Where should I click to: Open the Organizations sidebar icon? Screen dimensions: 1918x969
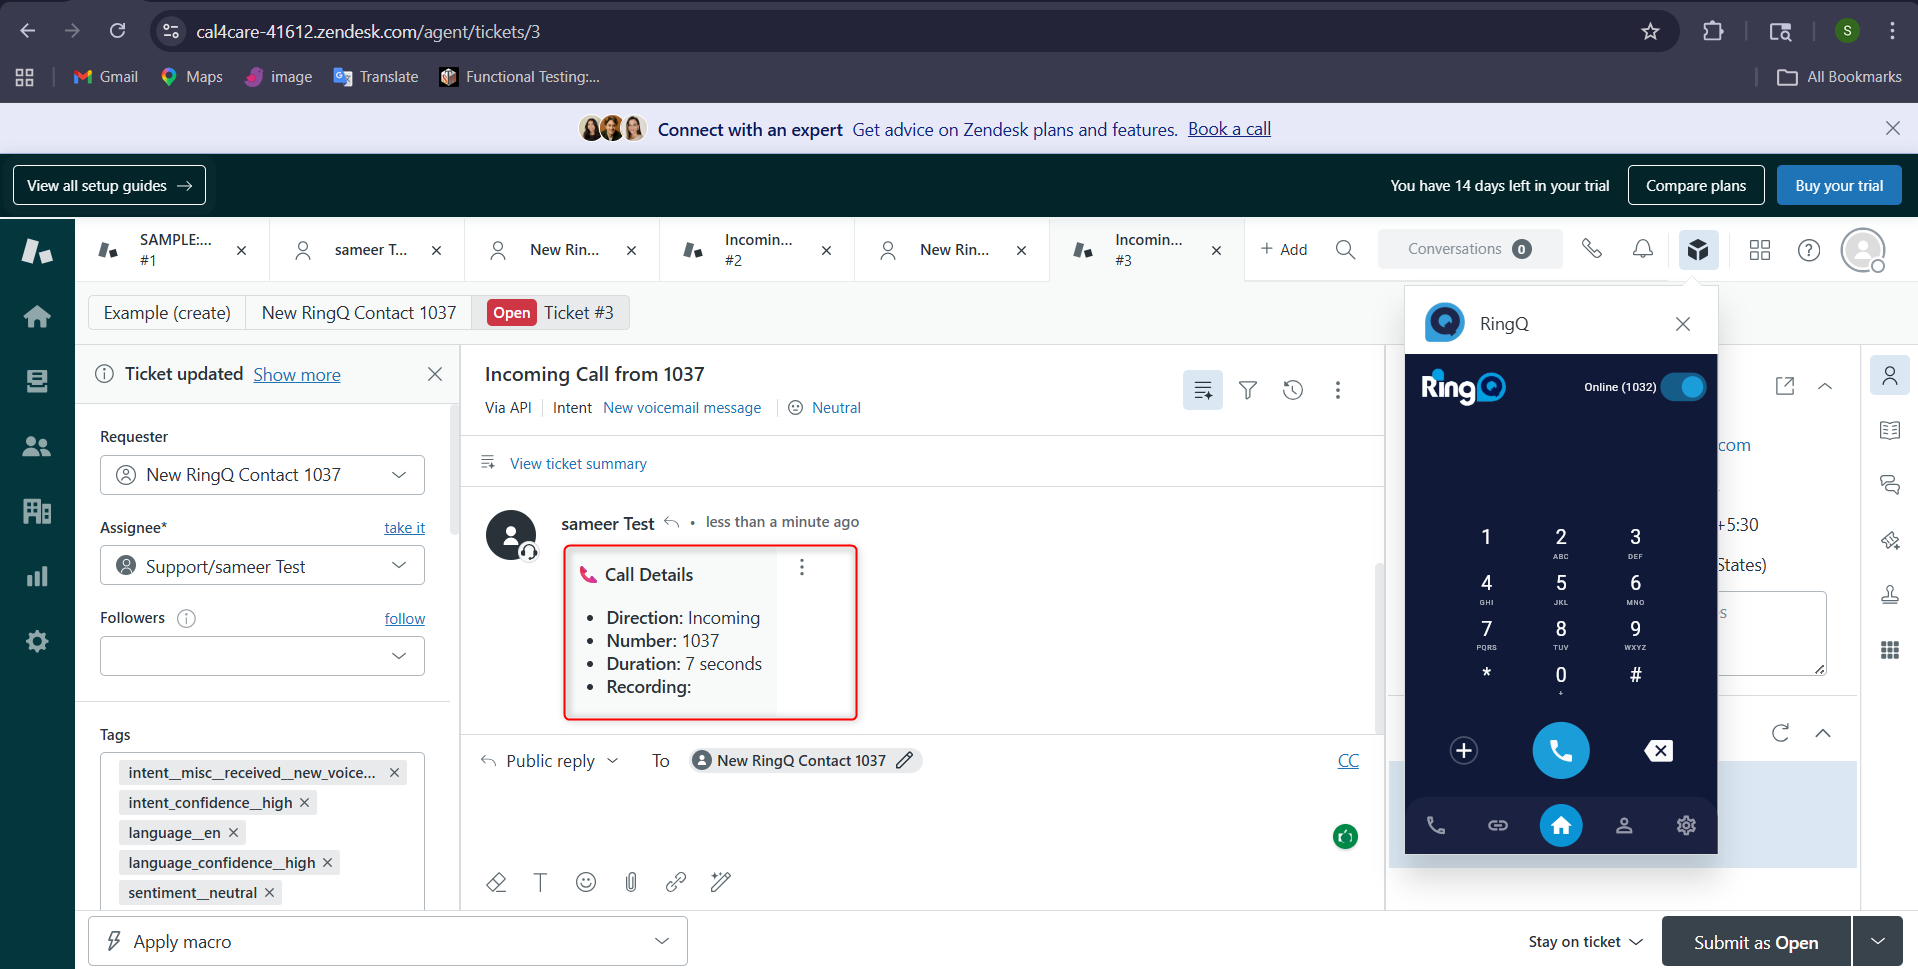pyautogui.click(x=37, y=511)
